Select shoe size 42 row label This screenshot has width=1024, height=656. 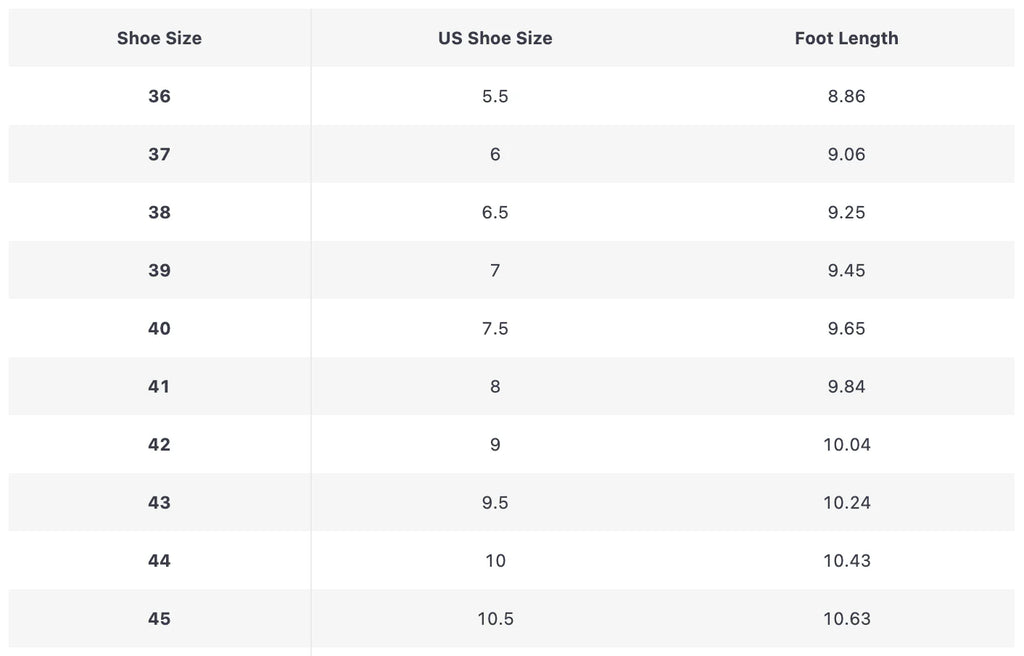click(159, 444)
